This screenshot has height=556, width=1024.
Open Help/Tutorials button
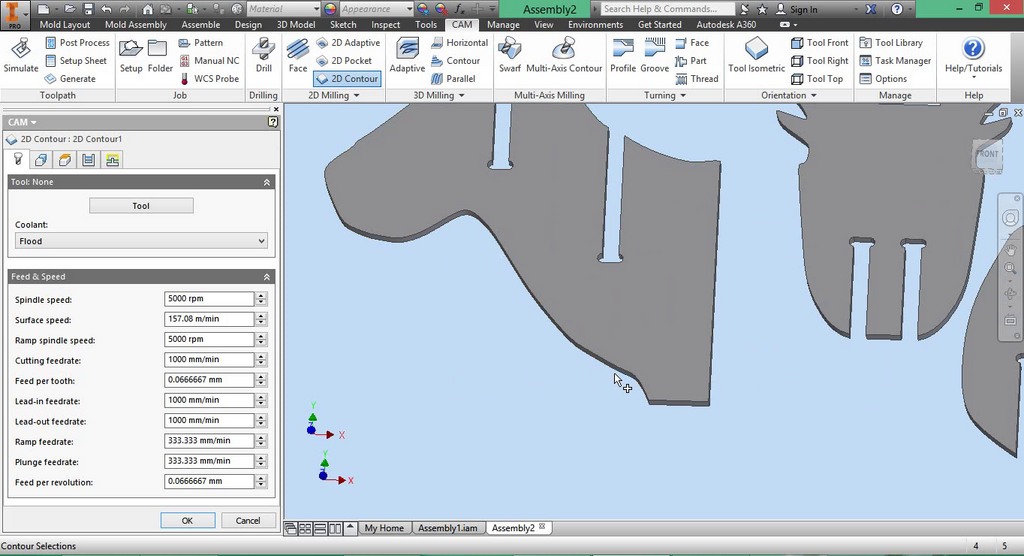(x=973, y=57)
